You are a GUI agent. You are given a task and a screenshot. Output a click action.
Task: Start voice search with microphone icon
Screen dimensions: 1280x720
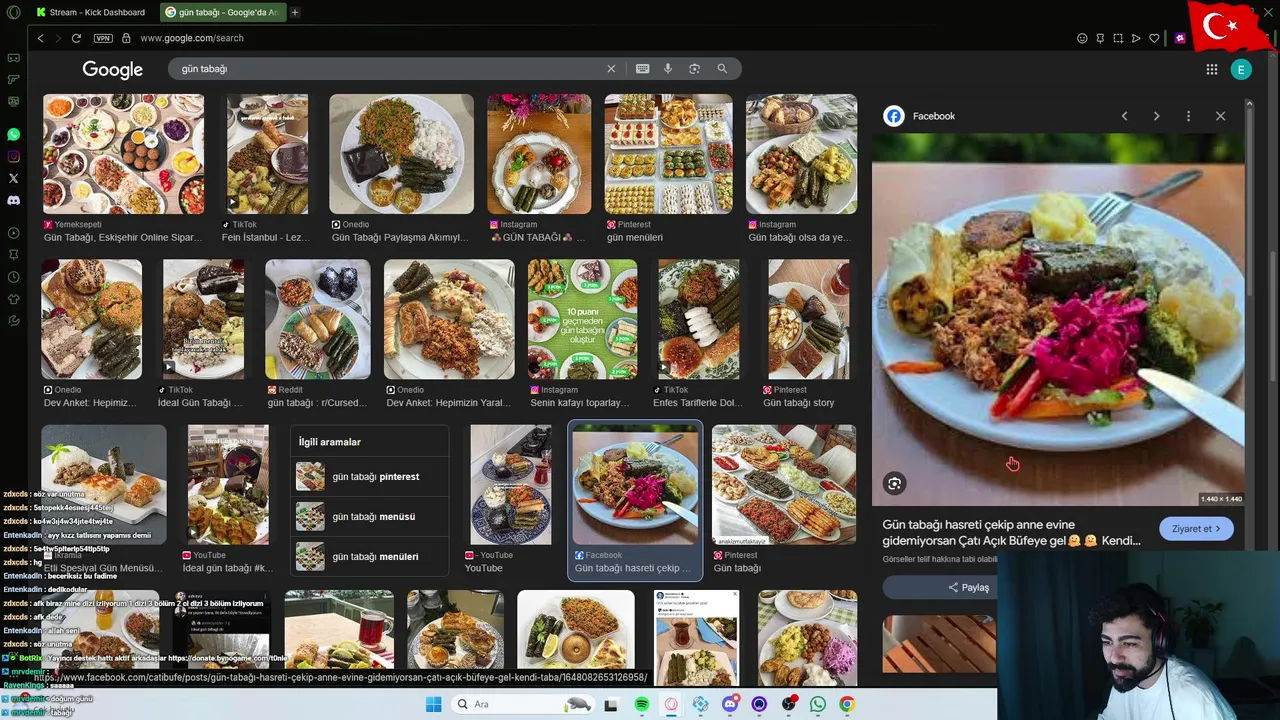click(668, 69)
